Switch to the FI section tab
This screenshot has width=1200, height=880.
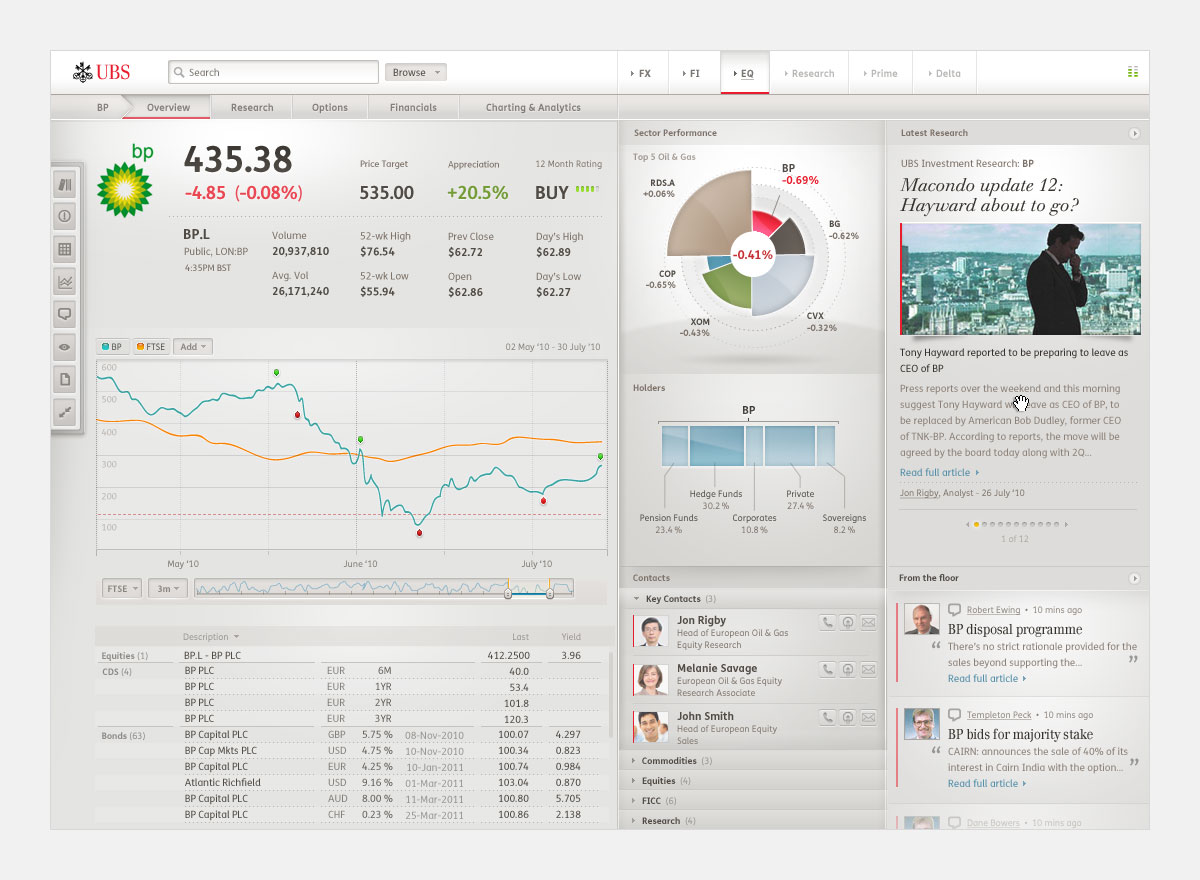(694, 73)
